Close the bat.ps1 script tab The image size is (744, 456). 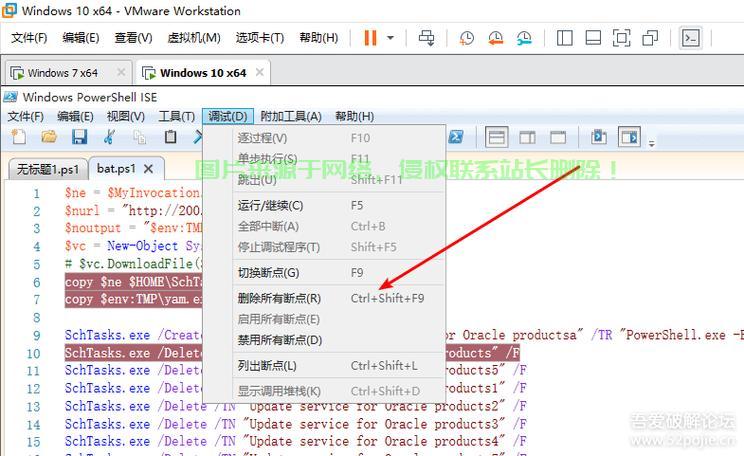(149, 169)
